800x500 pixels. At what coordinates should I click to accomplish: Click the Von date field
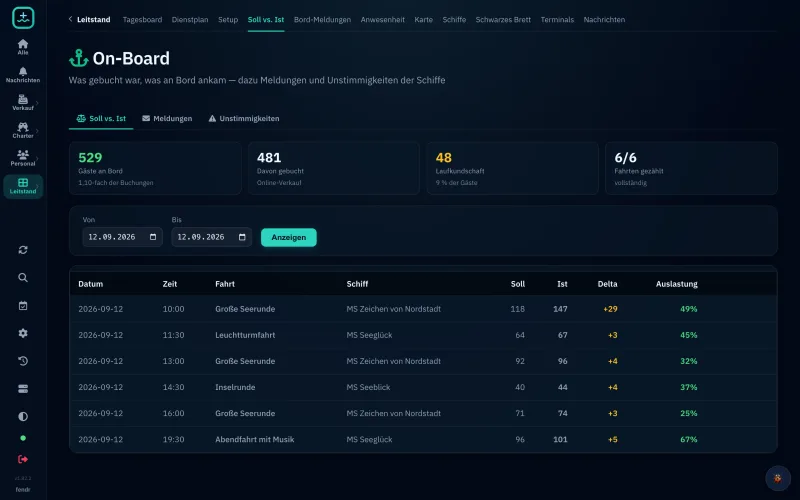point(122,237)
